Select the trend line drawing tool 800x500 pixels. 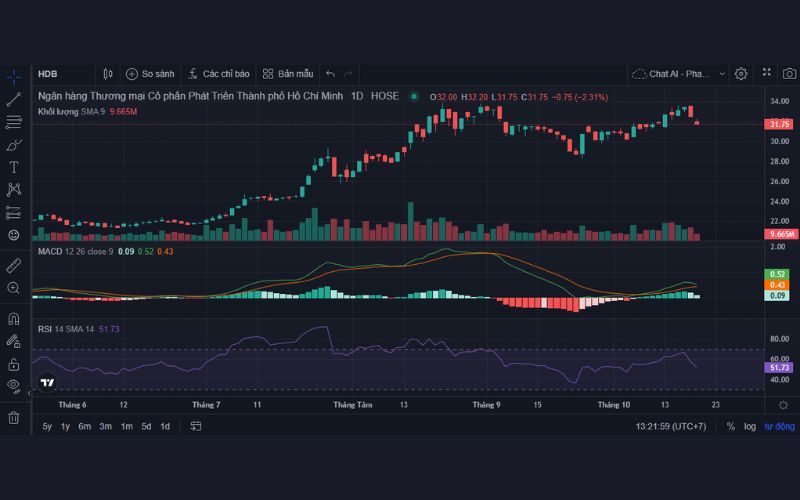click(x=14, y=99)
